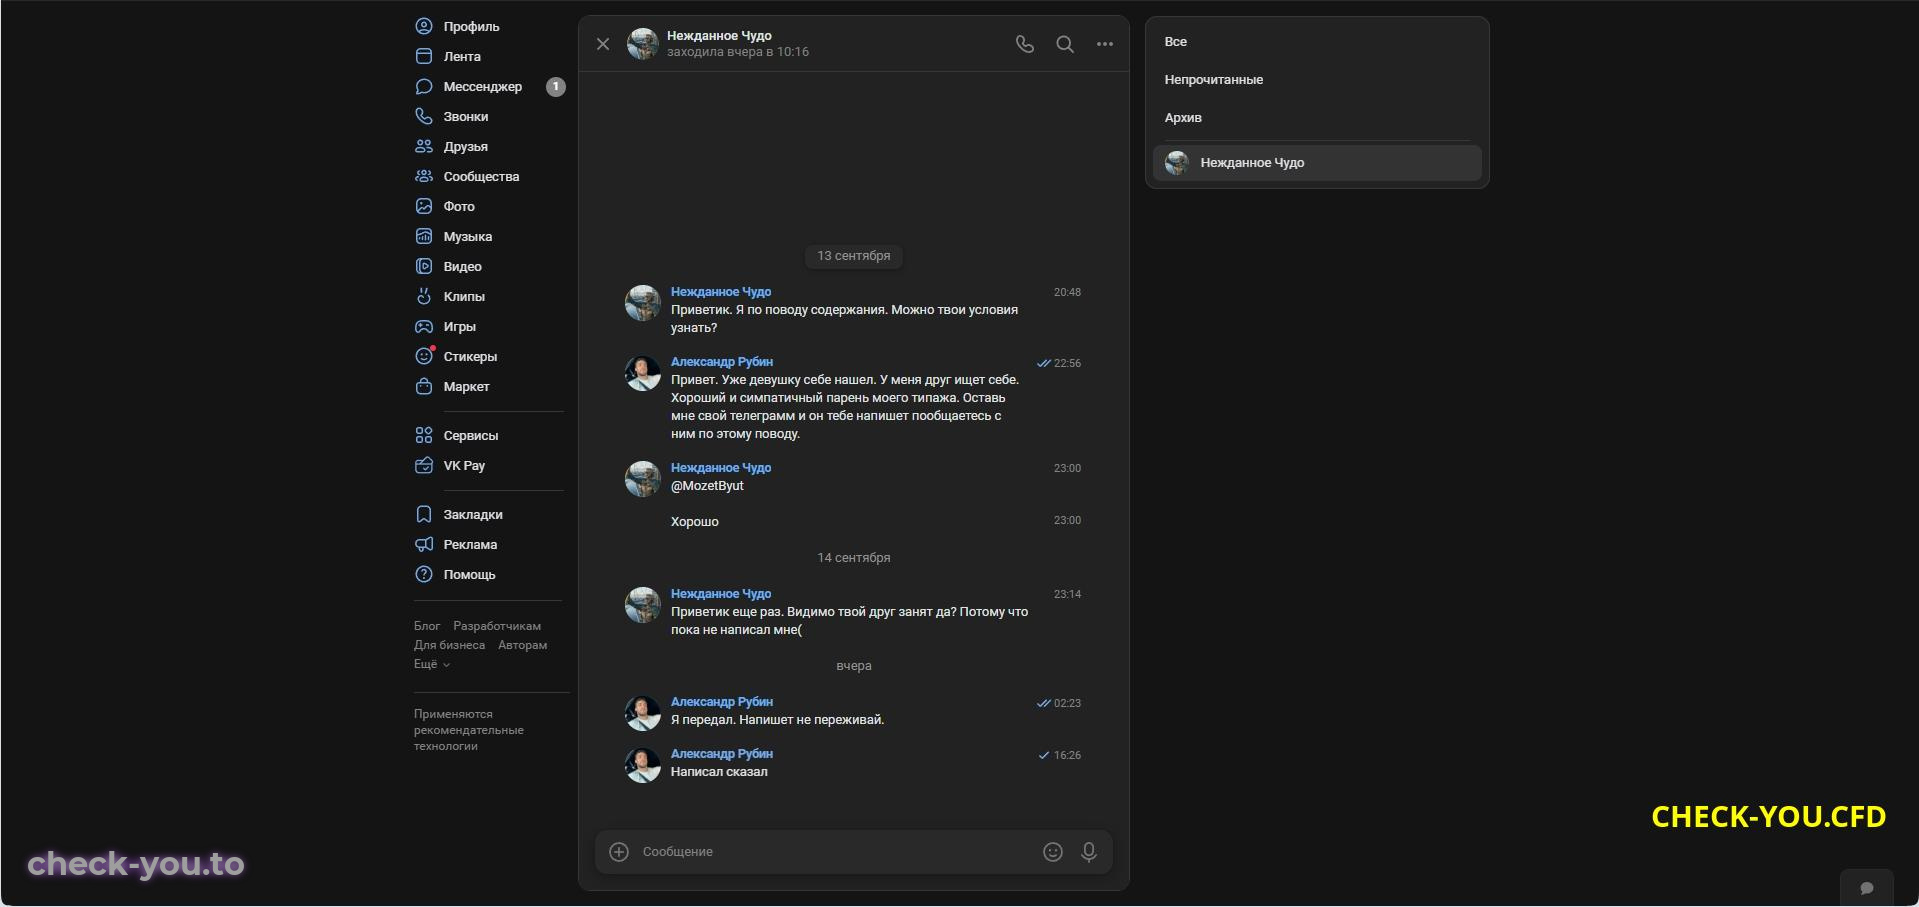Click the Сообщества group icon
The width and height of the screenshot is (1919, 907).
point(424,176)
